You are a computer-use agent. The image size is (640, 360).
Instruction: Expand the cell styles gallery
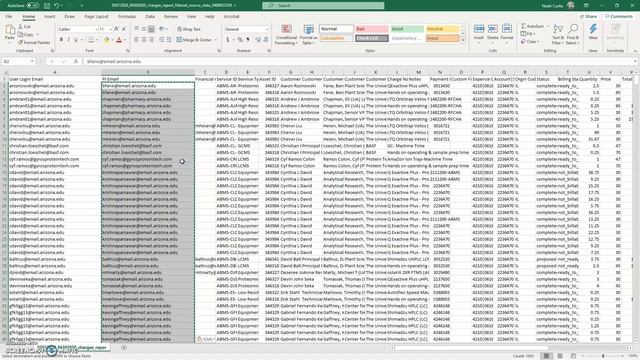pos(463,40)
